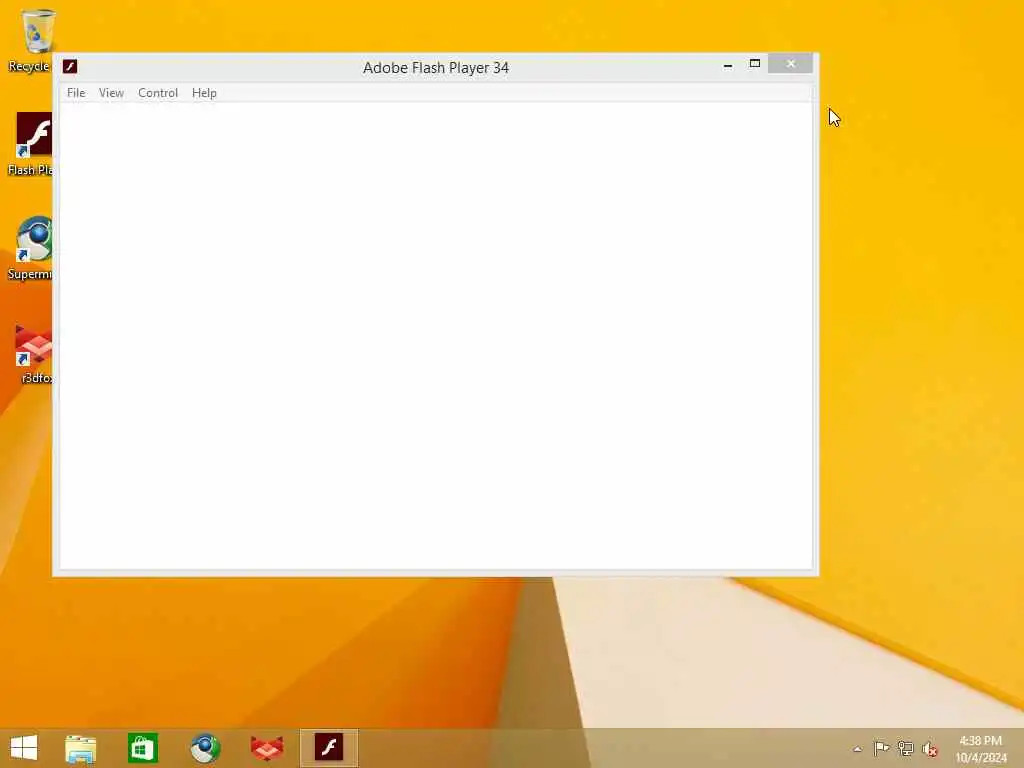Open File Explorer from the taskbar

[x=81, y=748]
